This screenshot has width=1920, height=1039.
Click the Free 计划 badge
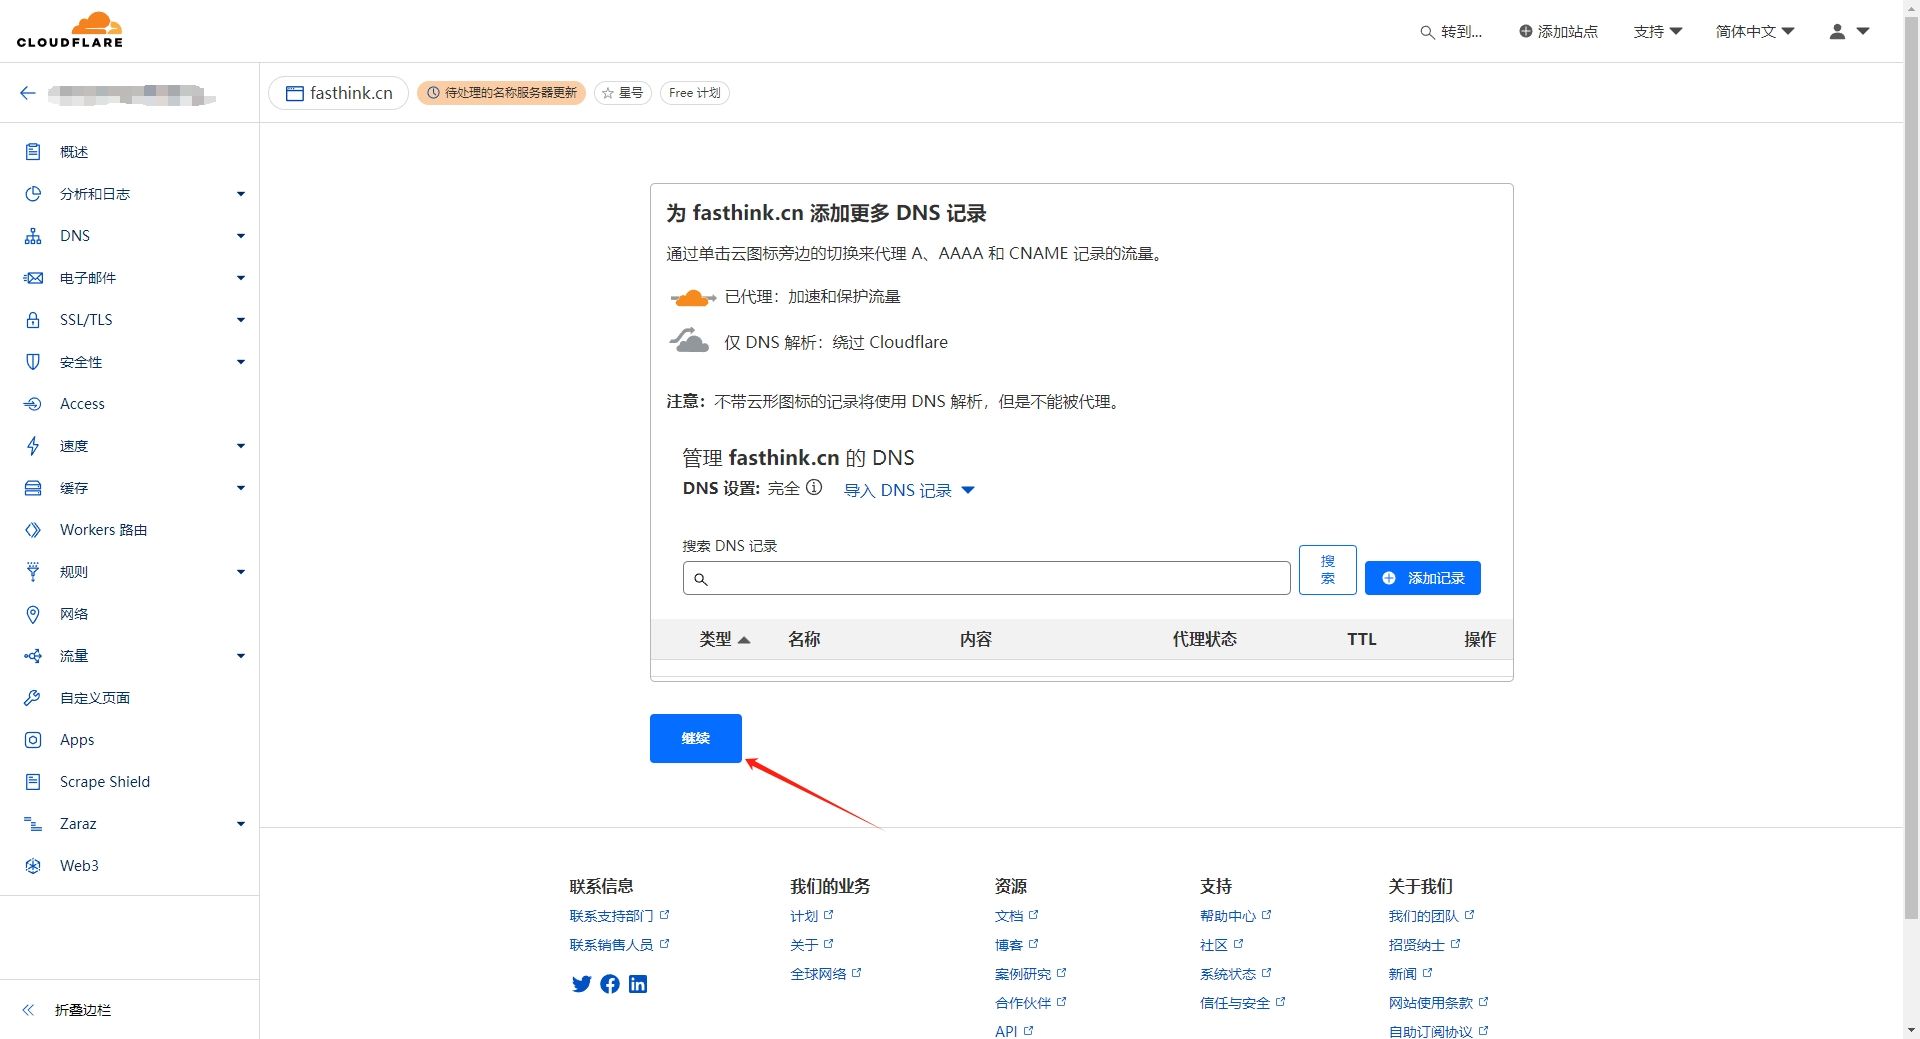click(x=695, y=93)
